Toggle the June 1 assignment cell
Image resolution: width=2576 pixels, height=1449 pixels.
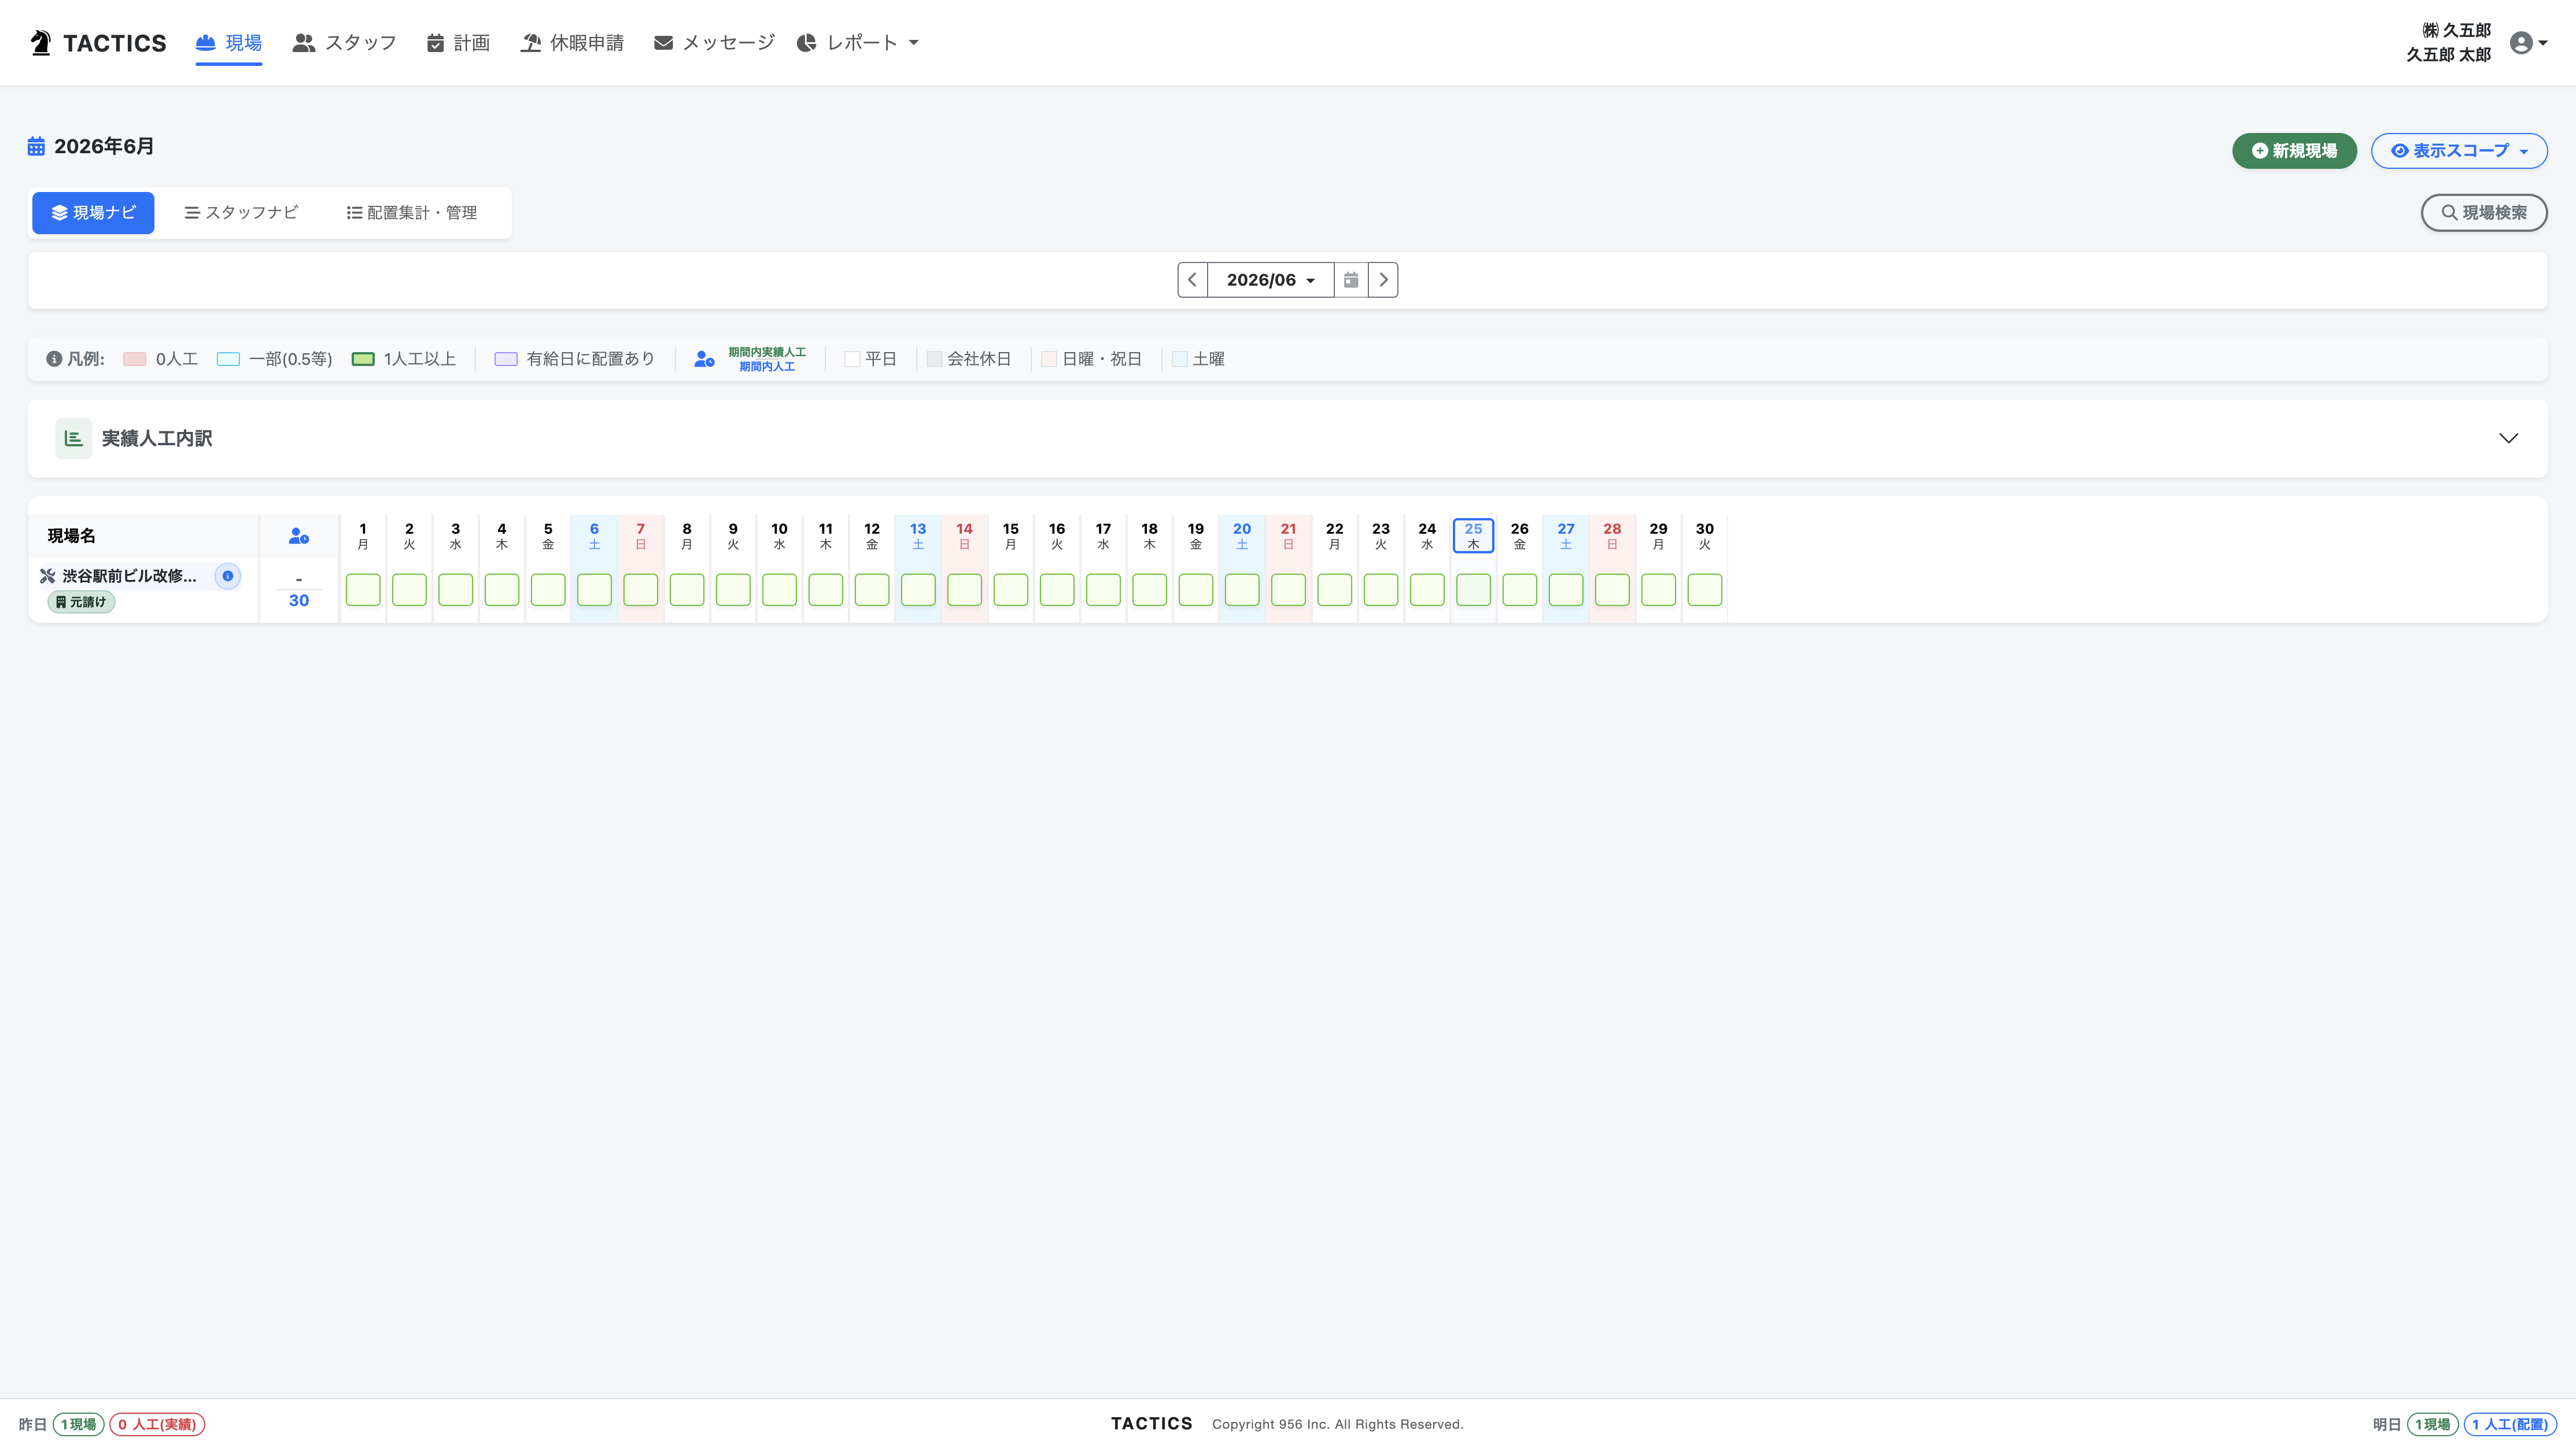(363, 590)
